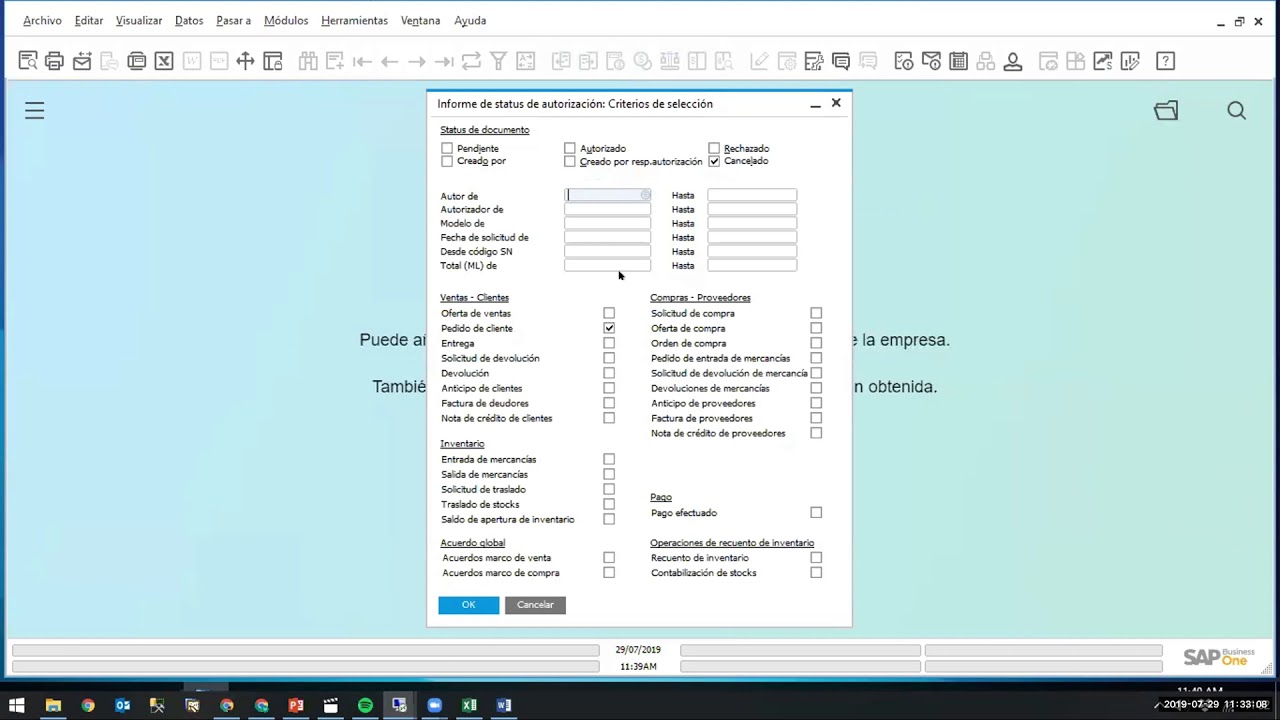Check the Oferta de ventas checkbox

[x=609, y=313]
